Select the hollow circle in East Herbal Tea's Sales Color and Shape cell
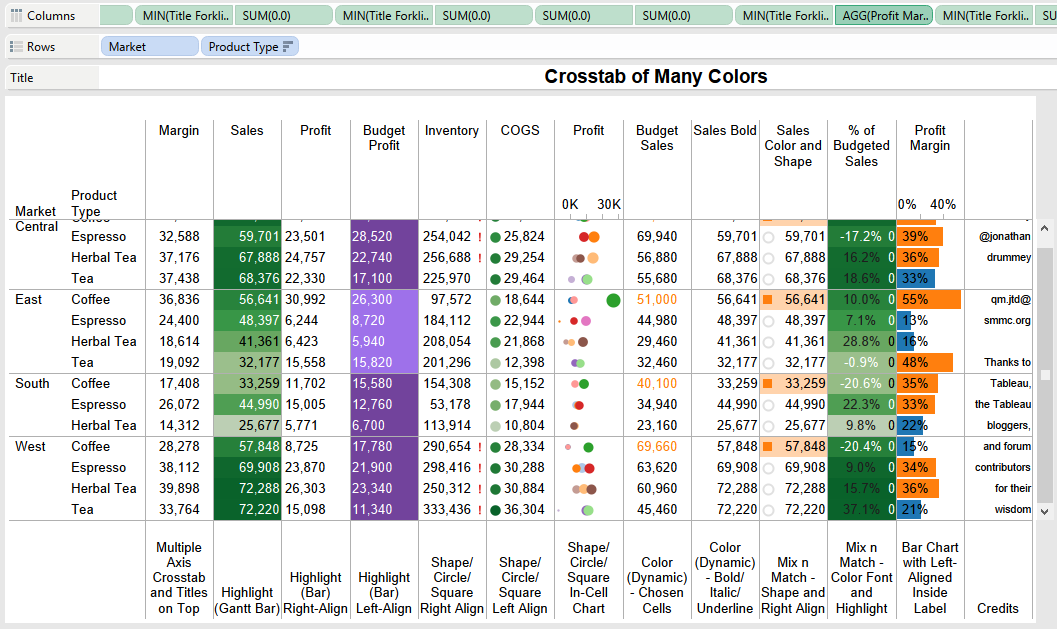1057x629 pixels. (768, 342)
